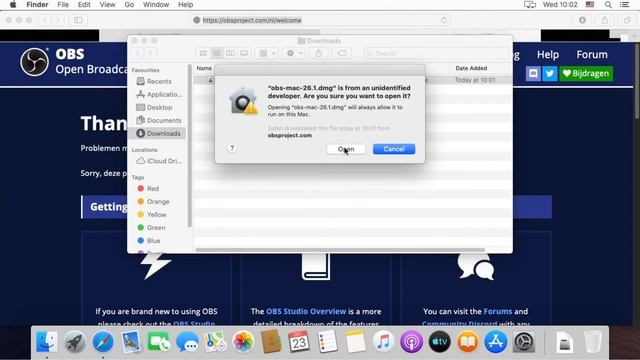The width and height of the screenshot is (640, 360).
Task: Reload the page in Safari
Action: [444, 20]
